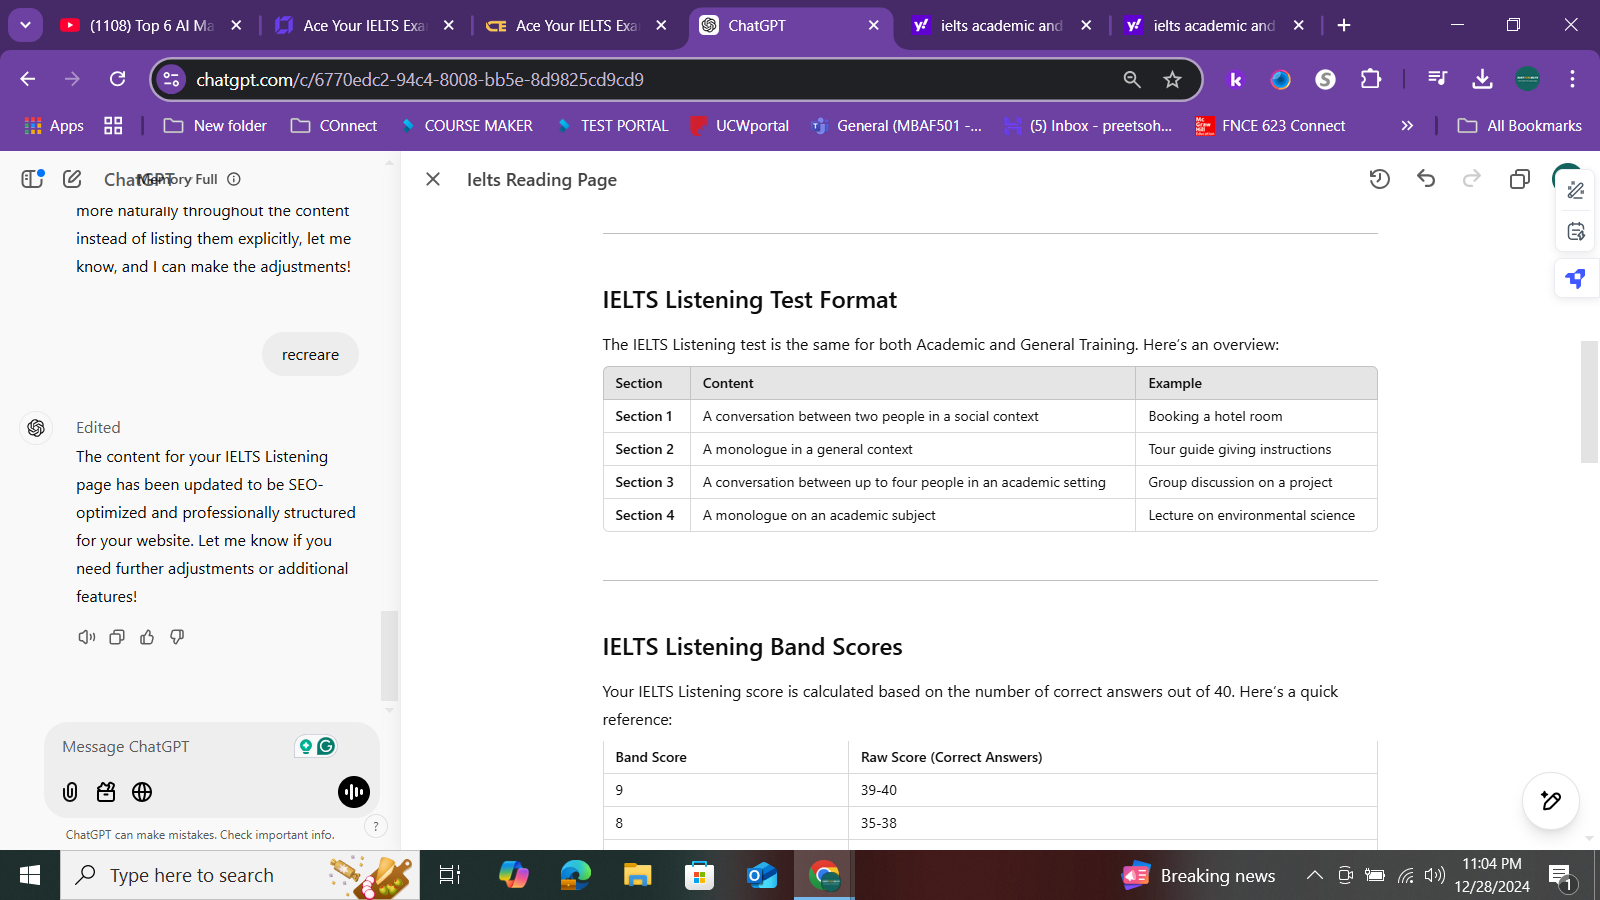Open the ChatGPT sidebar toggle icon
This screenshot has height=900, width=1600.
[32, 179]
